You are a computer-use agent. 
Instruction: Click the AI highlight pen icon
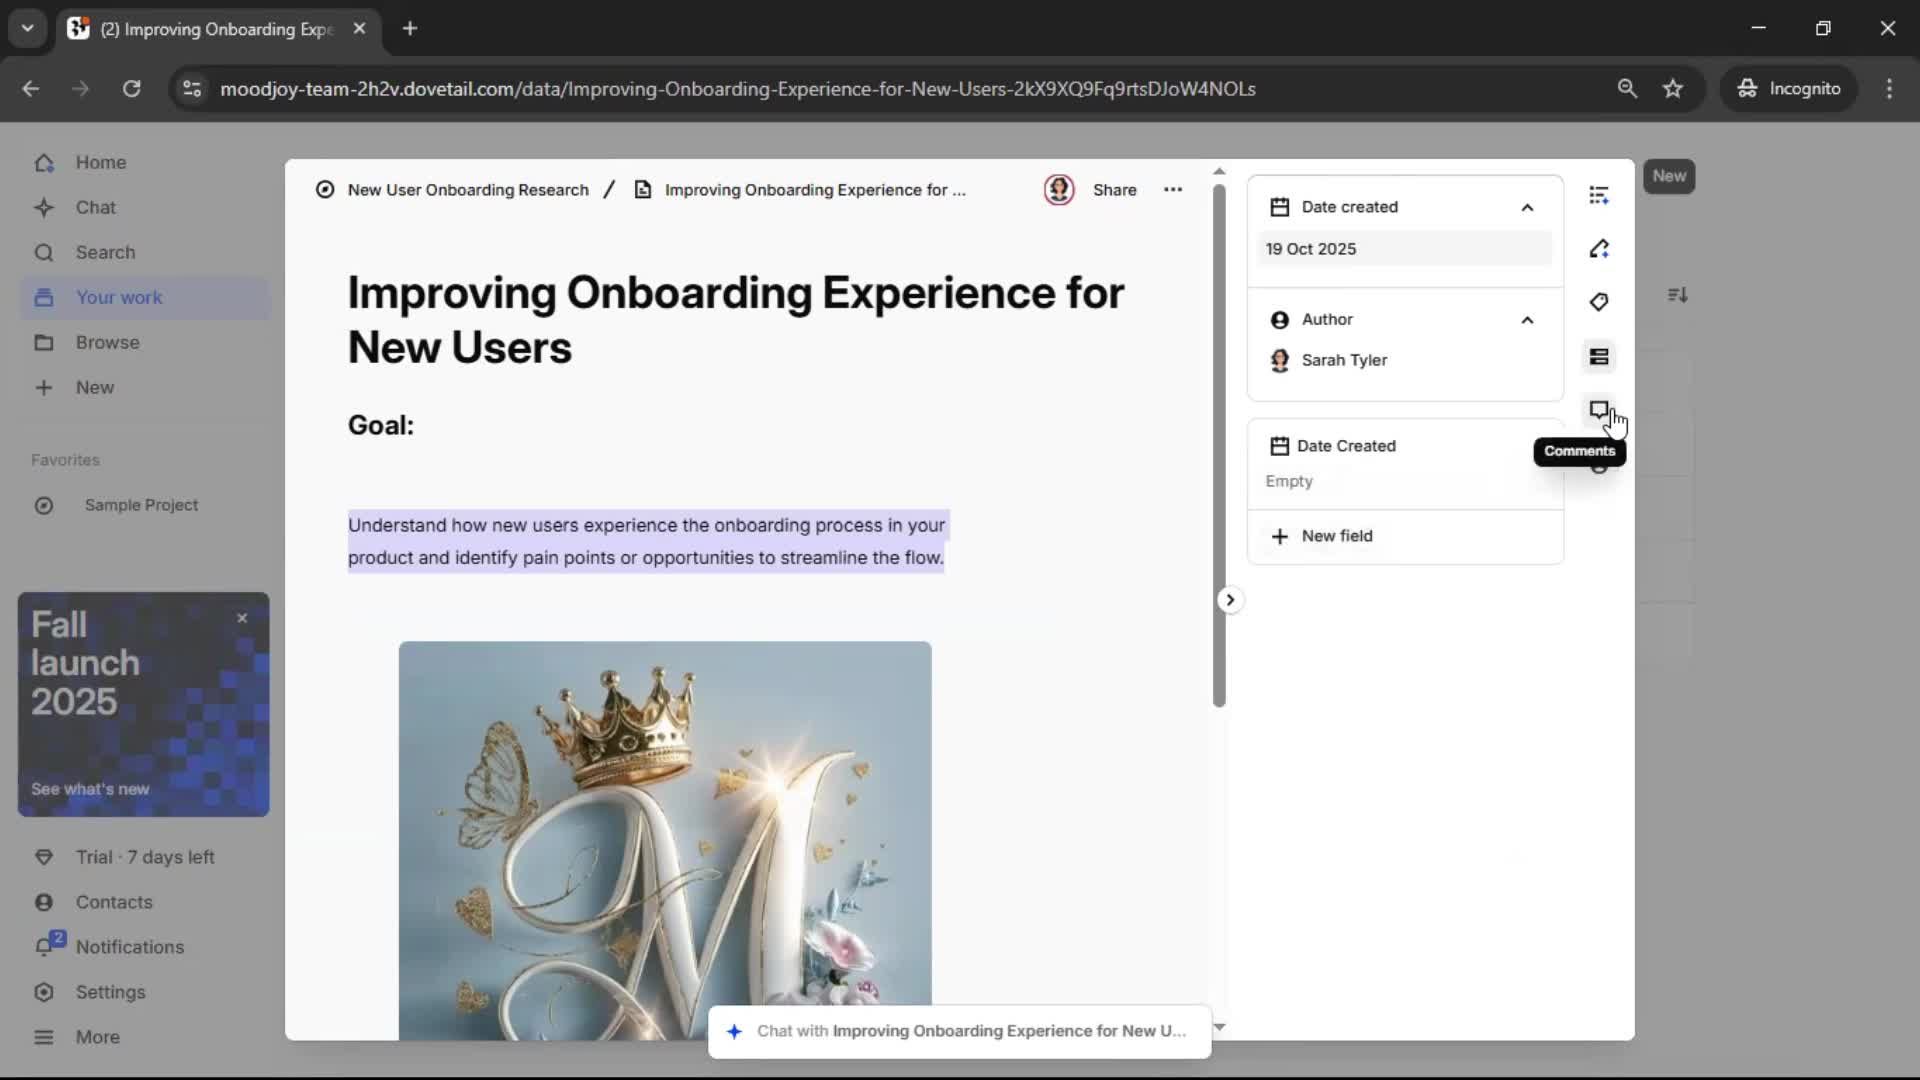tap(1598, 249)
